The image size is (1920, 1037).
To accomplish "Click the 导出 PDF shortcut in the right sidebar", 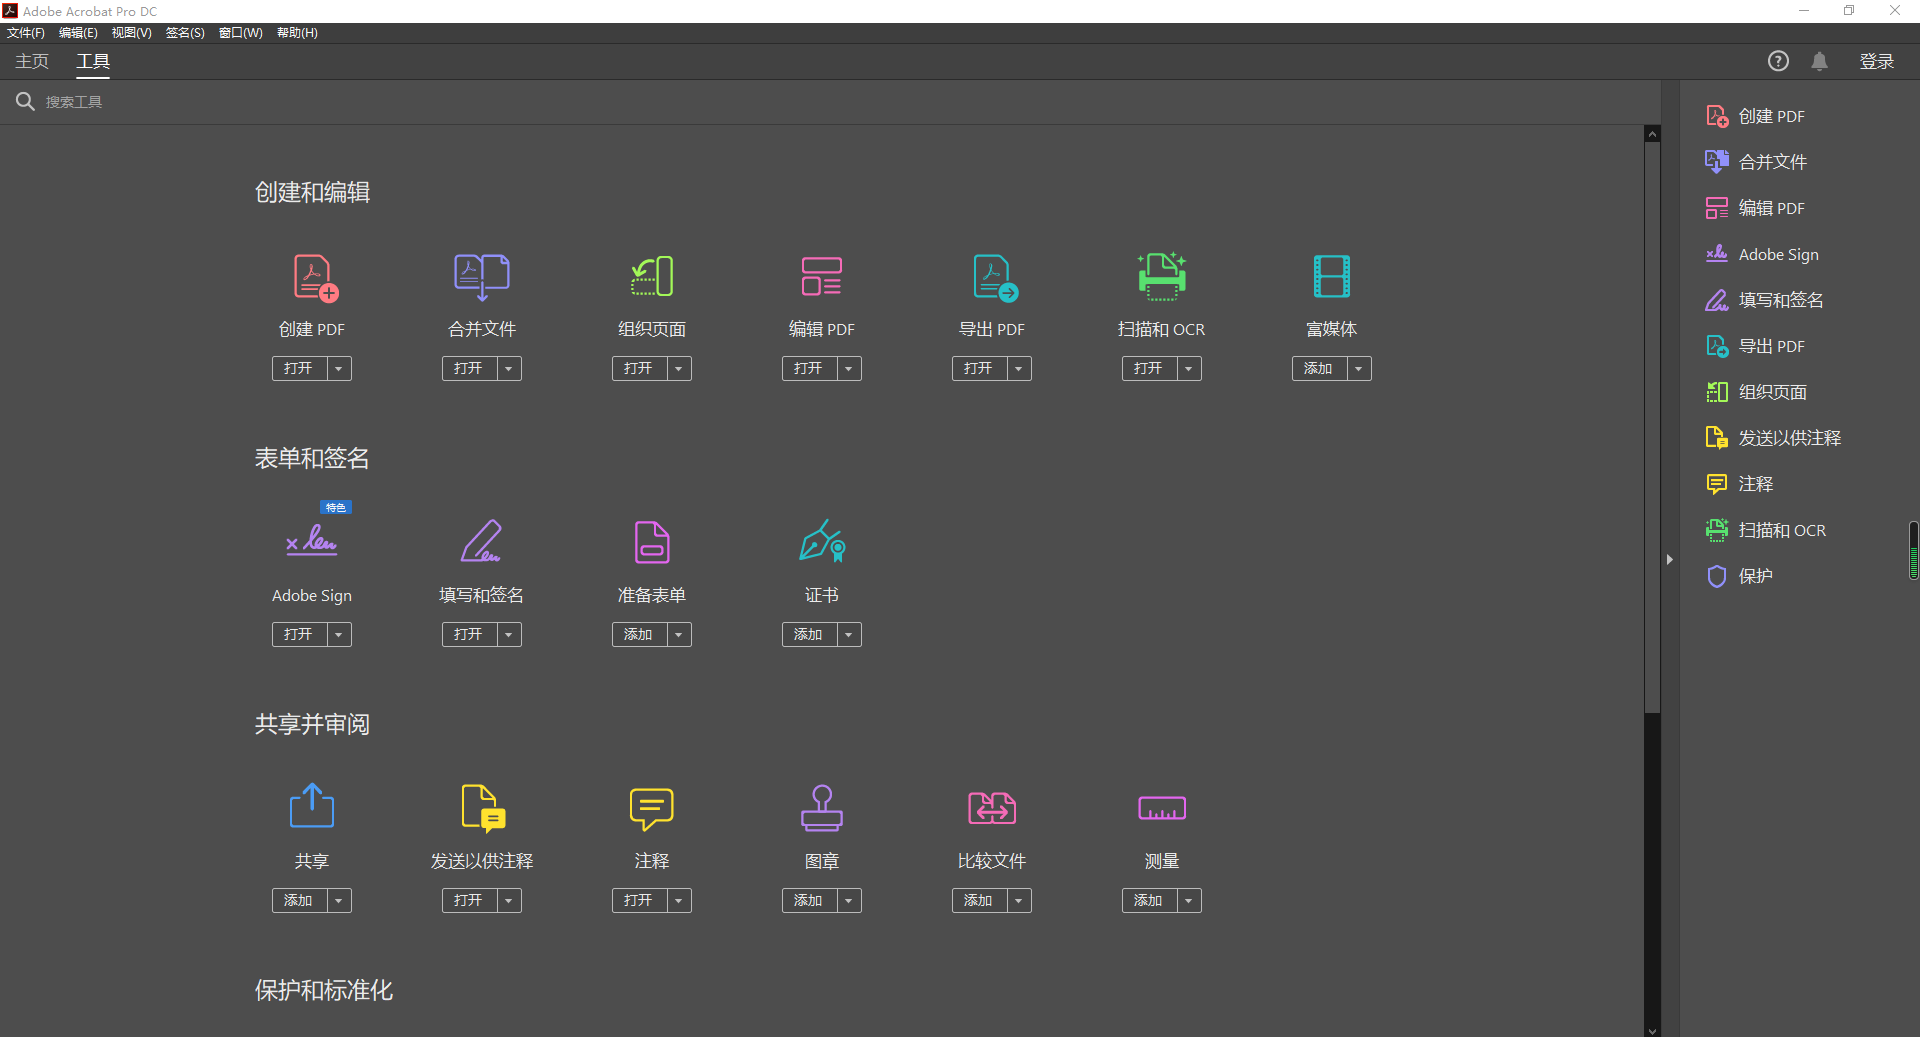I will click(1755, 346).
